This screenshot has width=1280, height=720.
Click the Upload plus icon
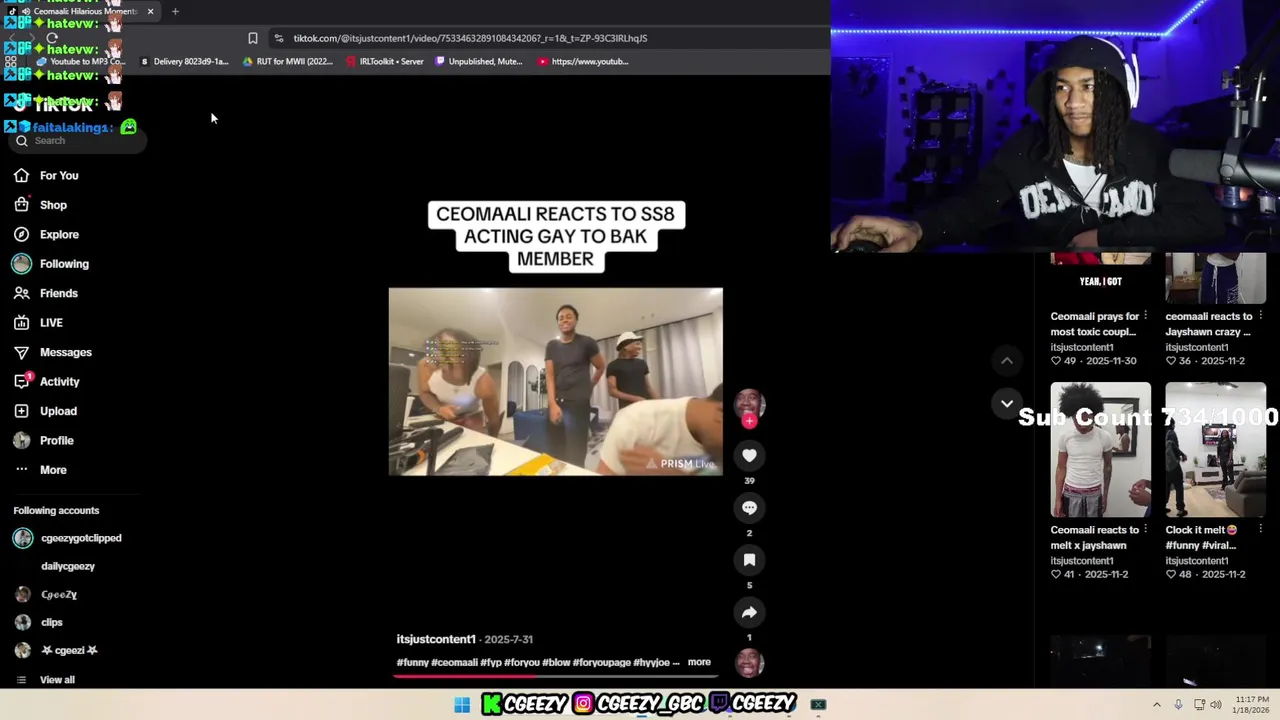click(21, 411)
